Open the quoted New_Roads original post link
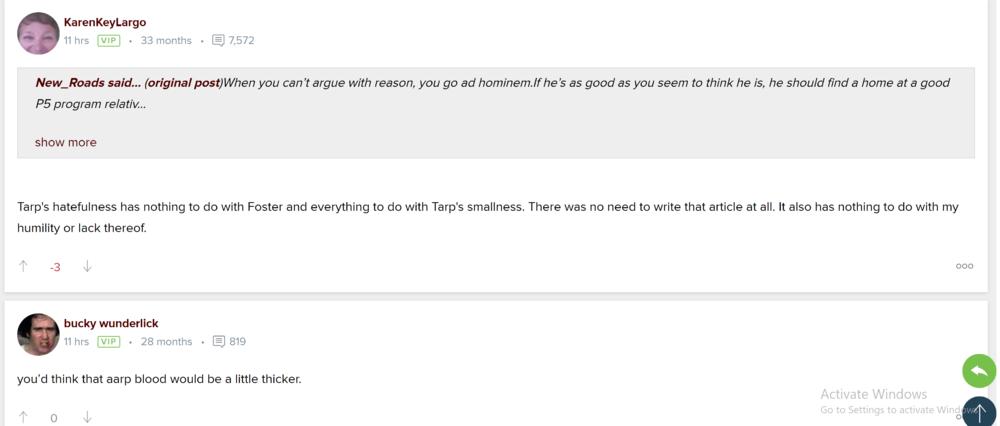The height and width of the screenshot is (426, 1000). [x=182, y=83]
